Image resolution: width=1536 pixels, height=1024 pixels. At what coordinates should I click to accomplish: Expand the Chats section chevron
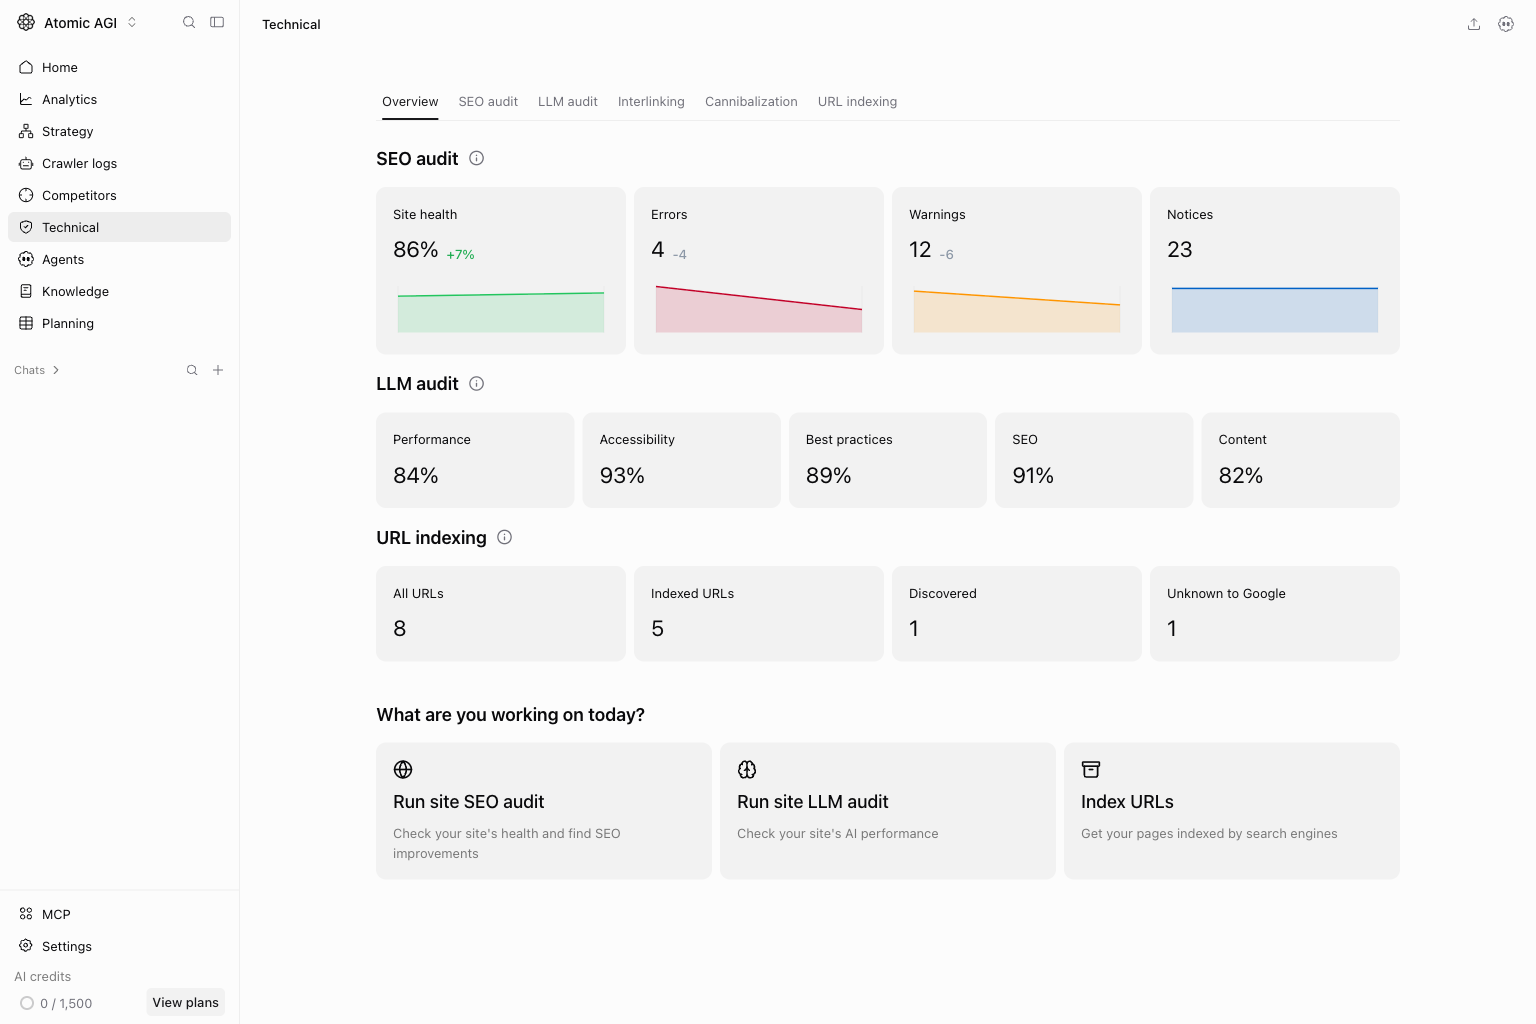pos(56,370)
